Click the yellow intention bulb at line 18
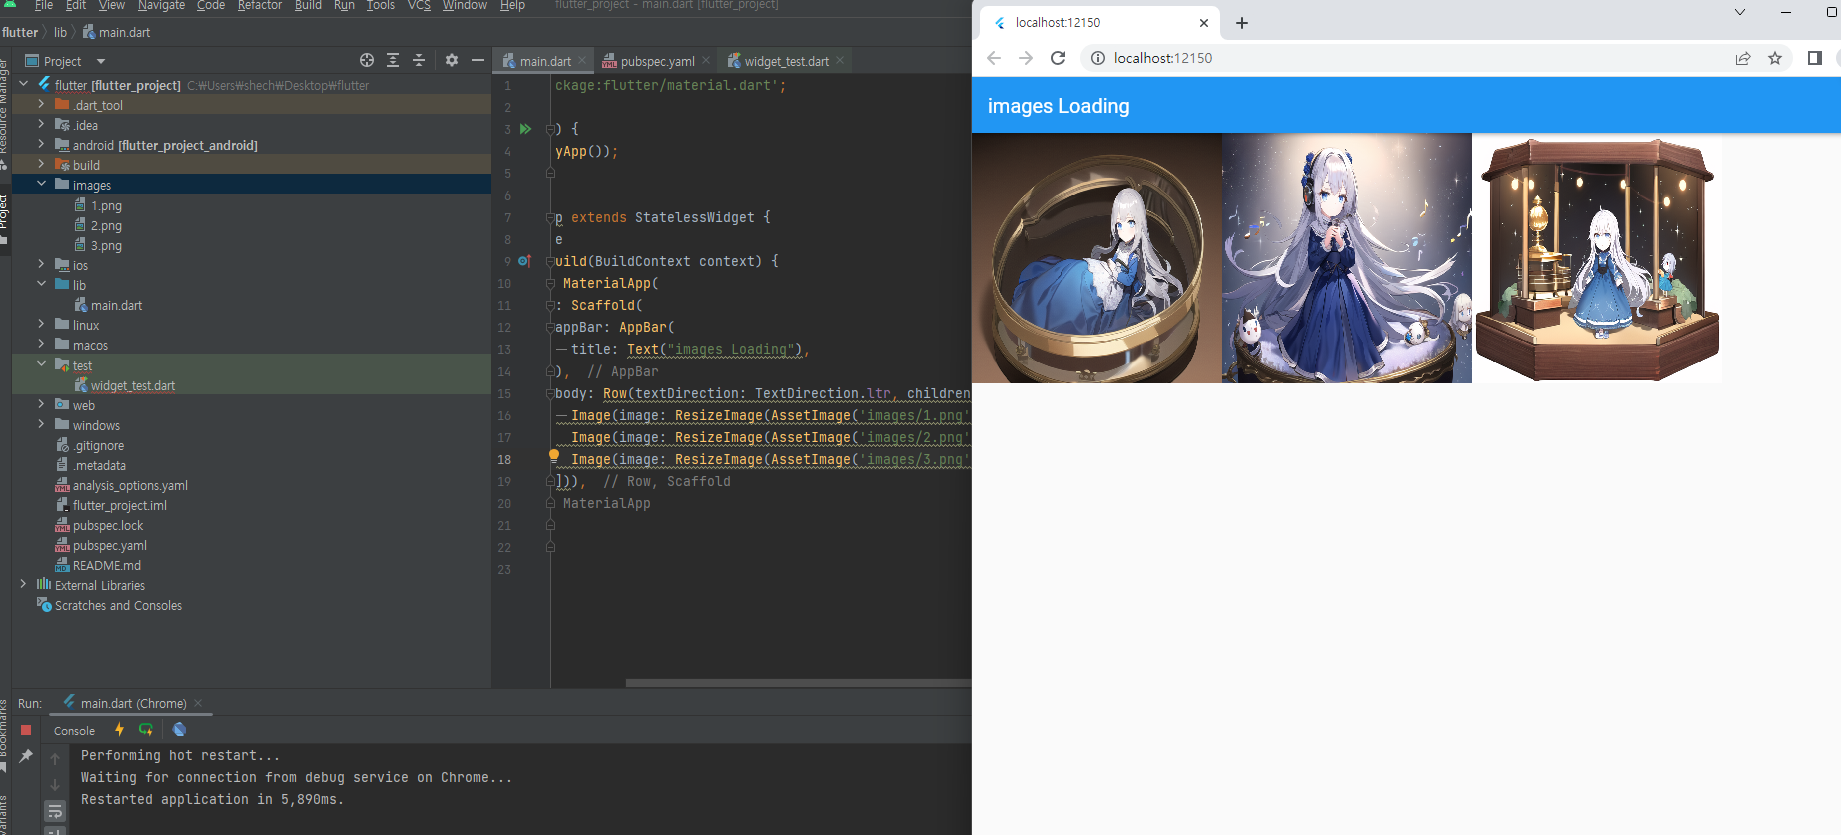The width and height of the screenshot is (1841, 835). tap(554, 456)
